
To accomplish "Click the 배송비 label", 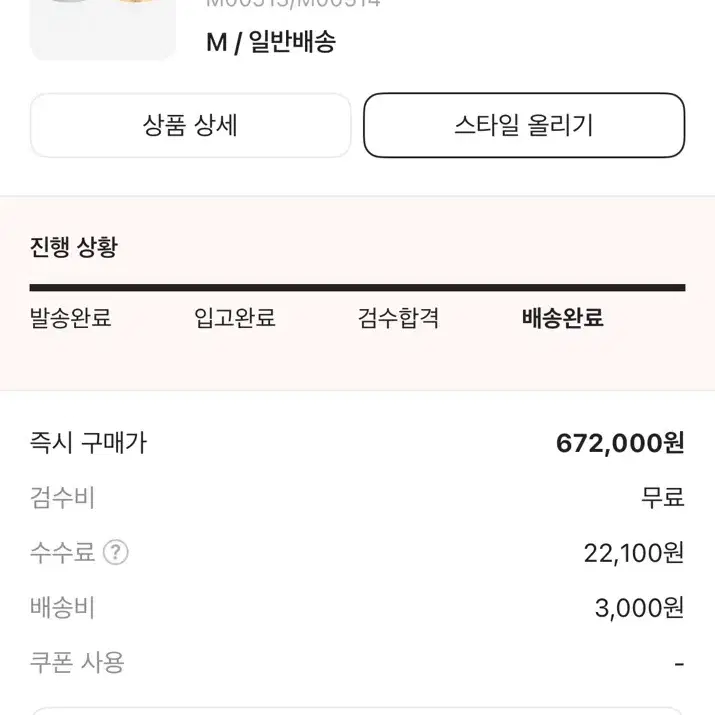I will click(x=62, y=608).
